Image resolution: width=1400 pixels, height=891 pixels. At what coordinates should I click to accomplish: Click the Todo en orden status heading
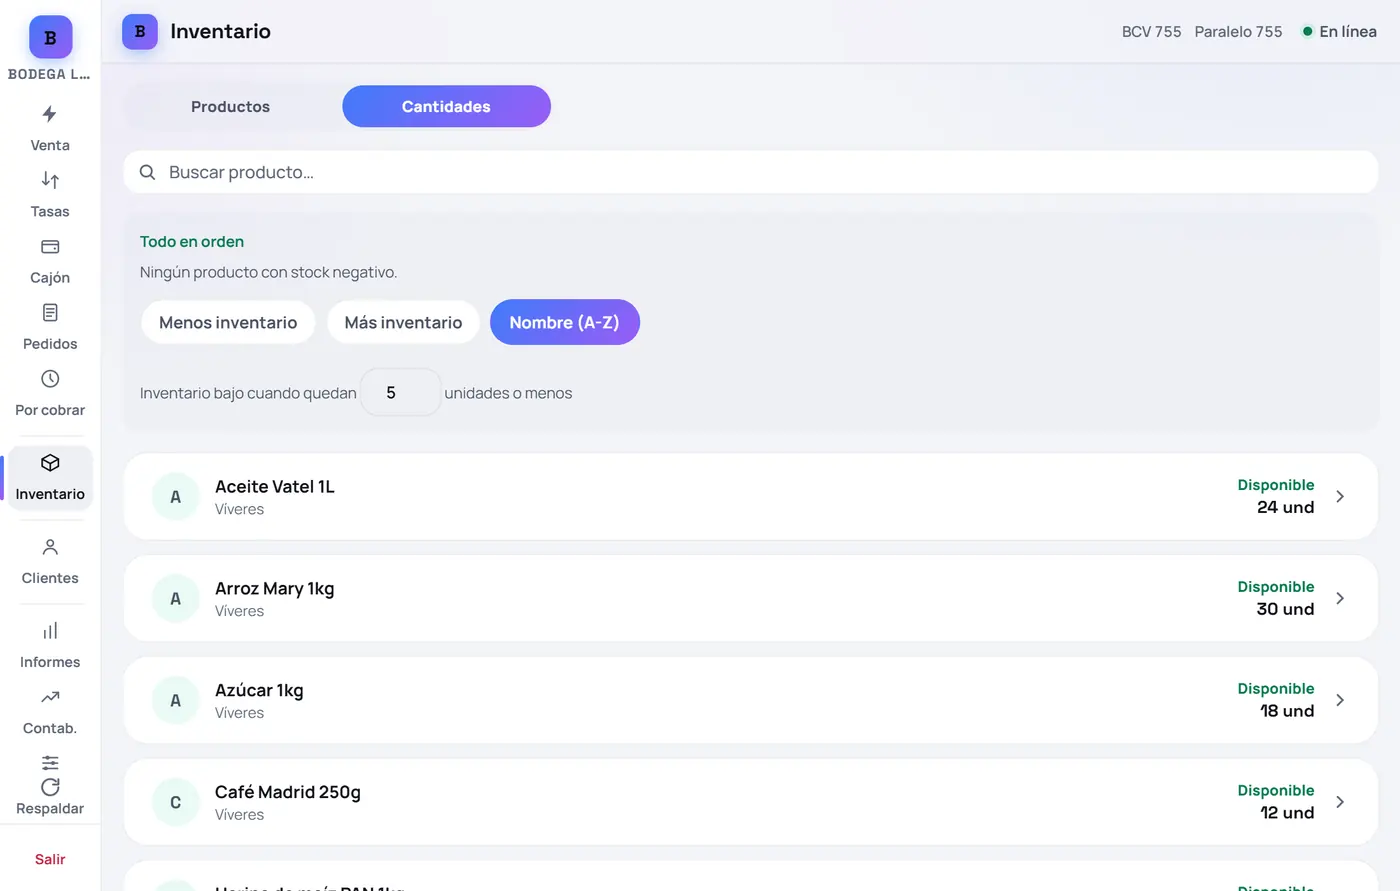(x=192, y=241)
